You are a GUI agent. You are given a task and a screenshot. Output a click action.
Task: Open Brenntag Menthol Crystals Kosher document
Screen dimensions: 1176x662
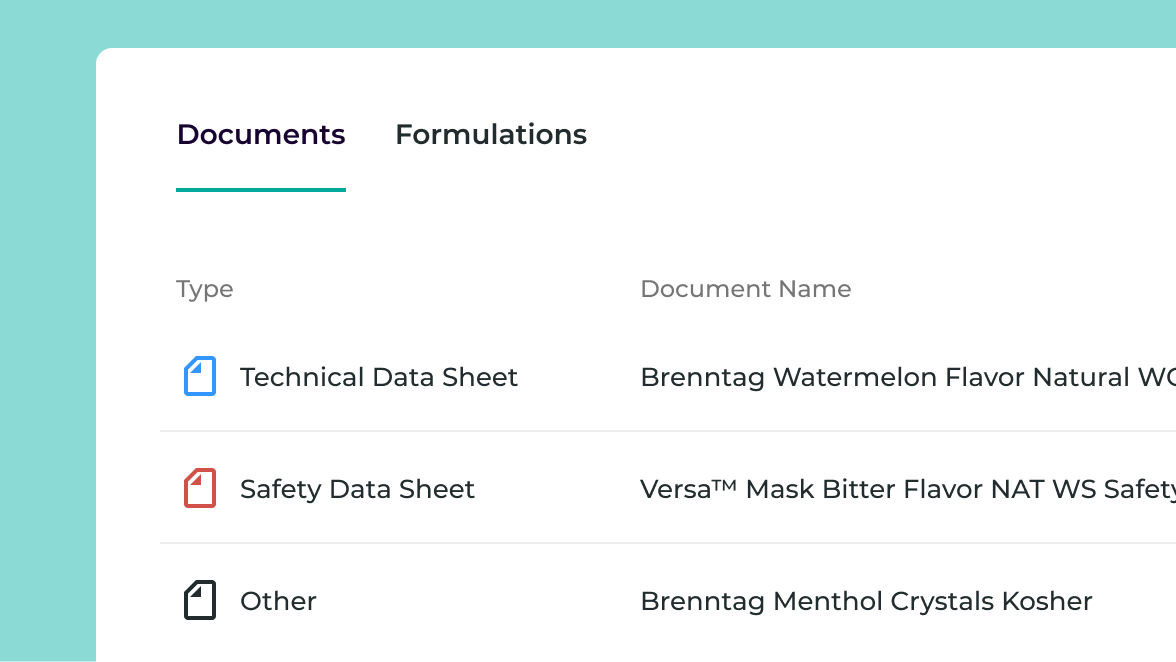tap(866, 601)
